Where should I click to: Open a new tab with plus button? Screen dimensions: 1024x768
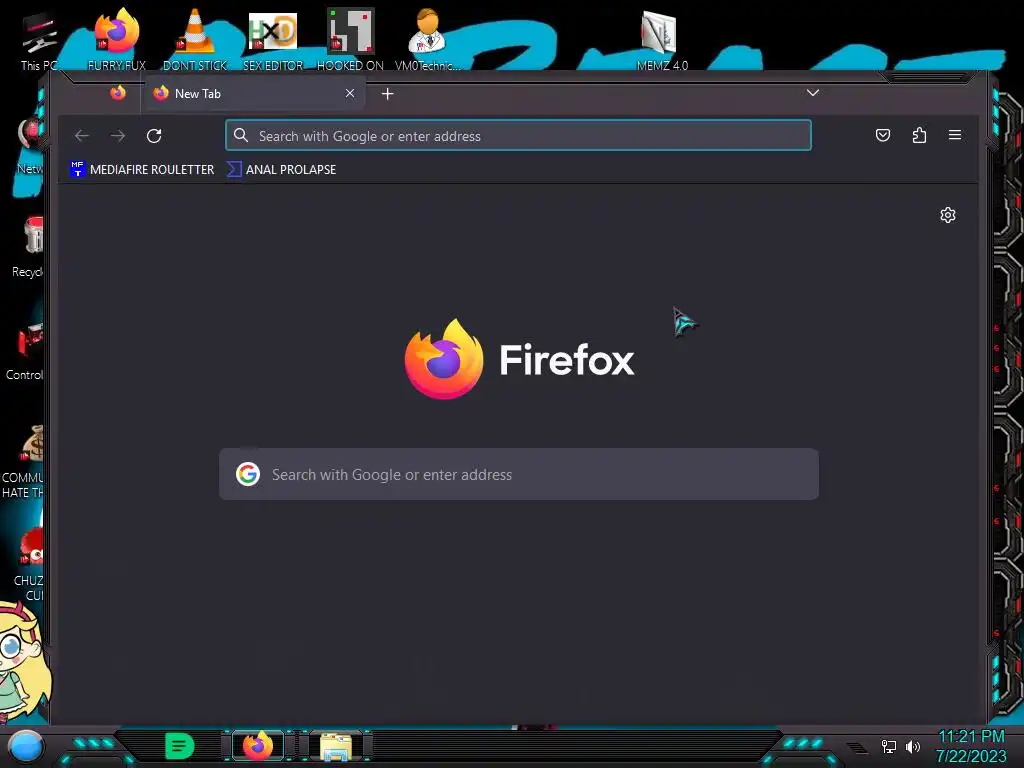[387, 94]
